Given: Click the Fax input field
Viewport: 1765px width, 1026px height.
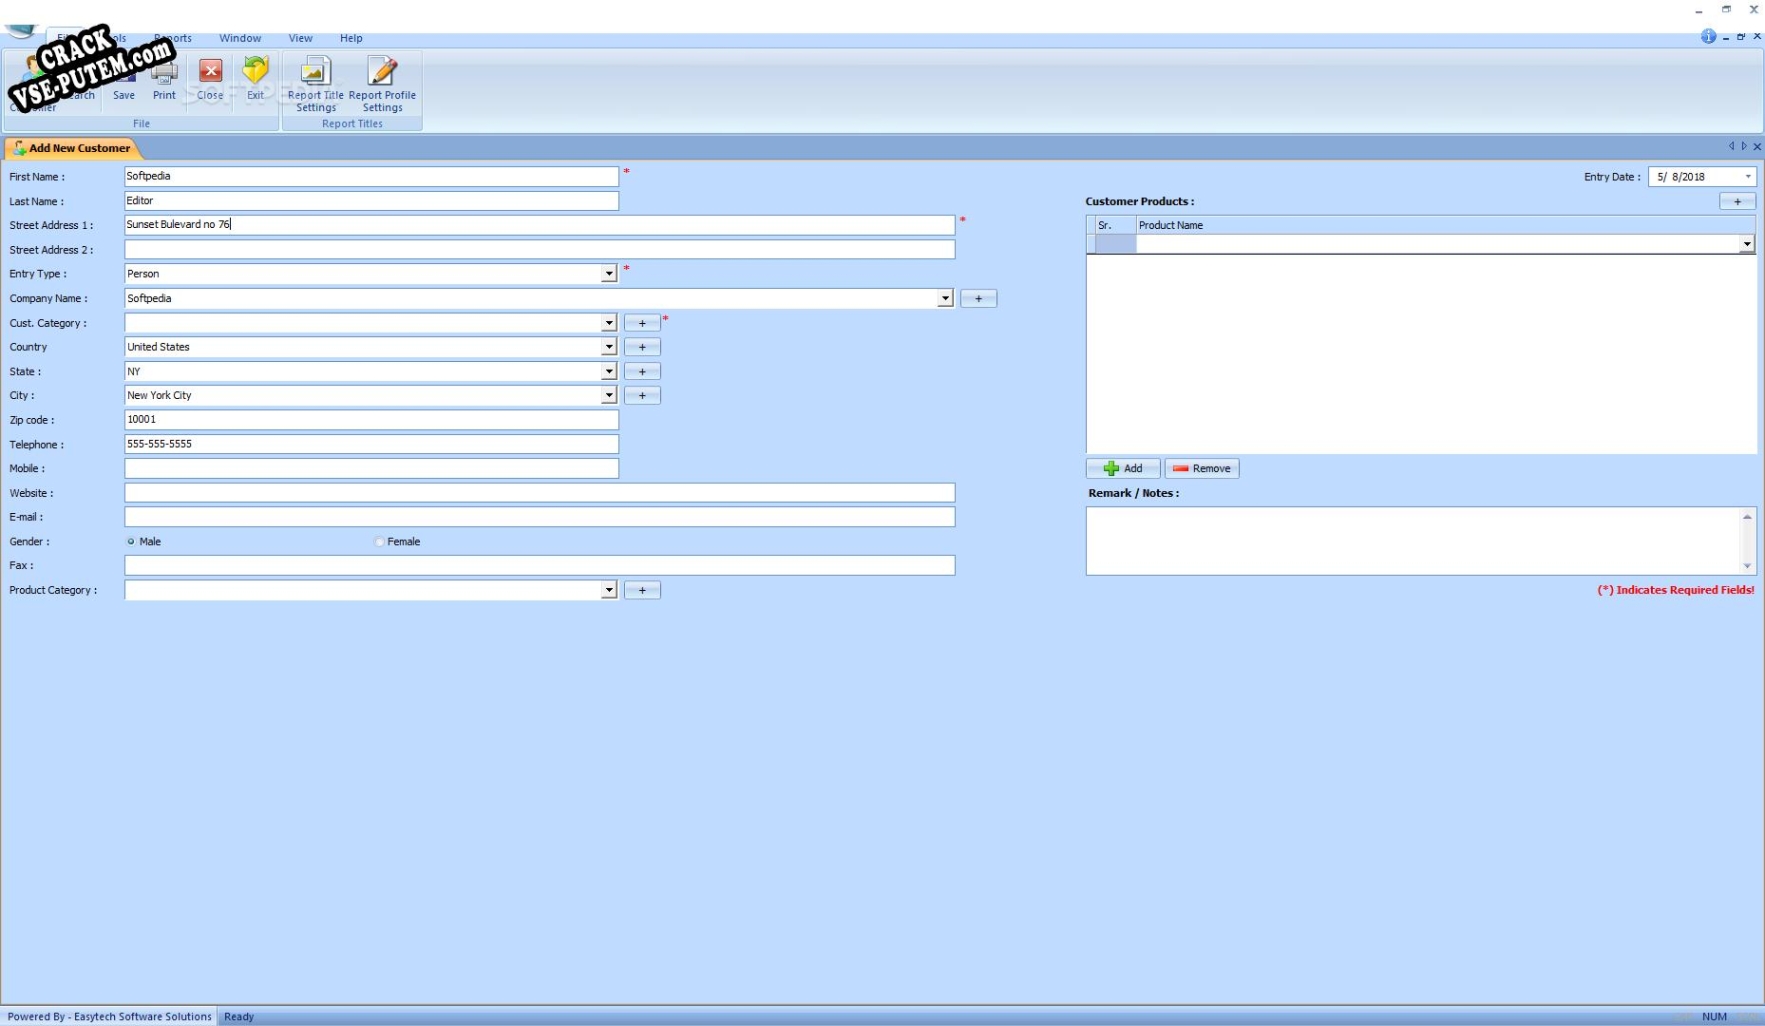Looking at the screenshot, I should 539,566.
